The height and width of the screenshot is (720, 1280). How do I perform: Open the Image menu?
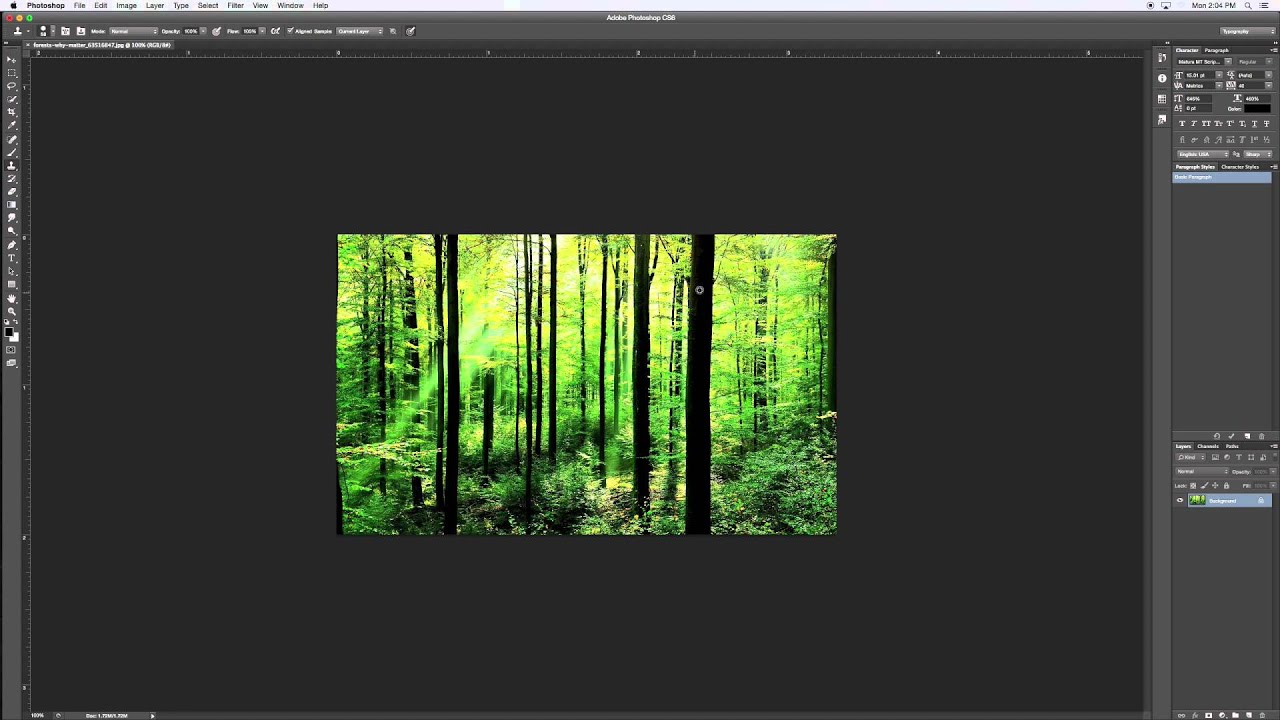pos(126,6)
